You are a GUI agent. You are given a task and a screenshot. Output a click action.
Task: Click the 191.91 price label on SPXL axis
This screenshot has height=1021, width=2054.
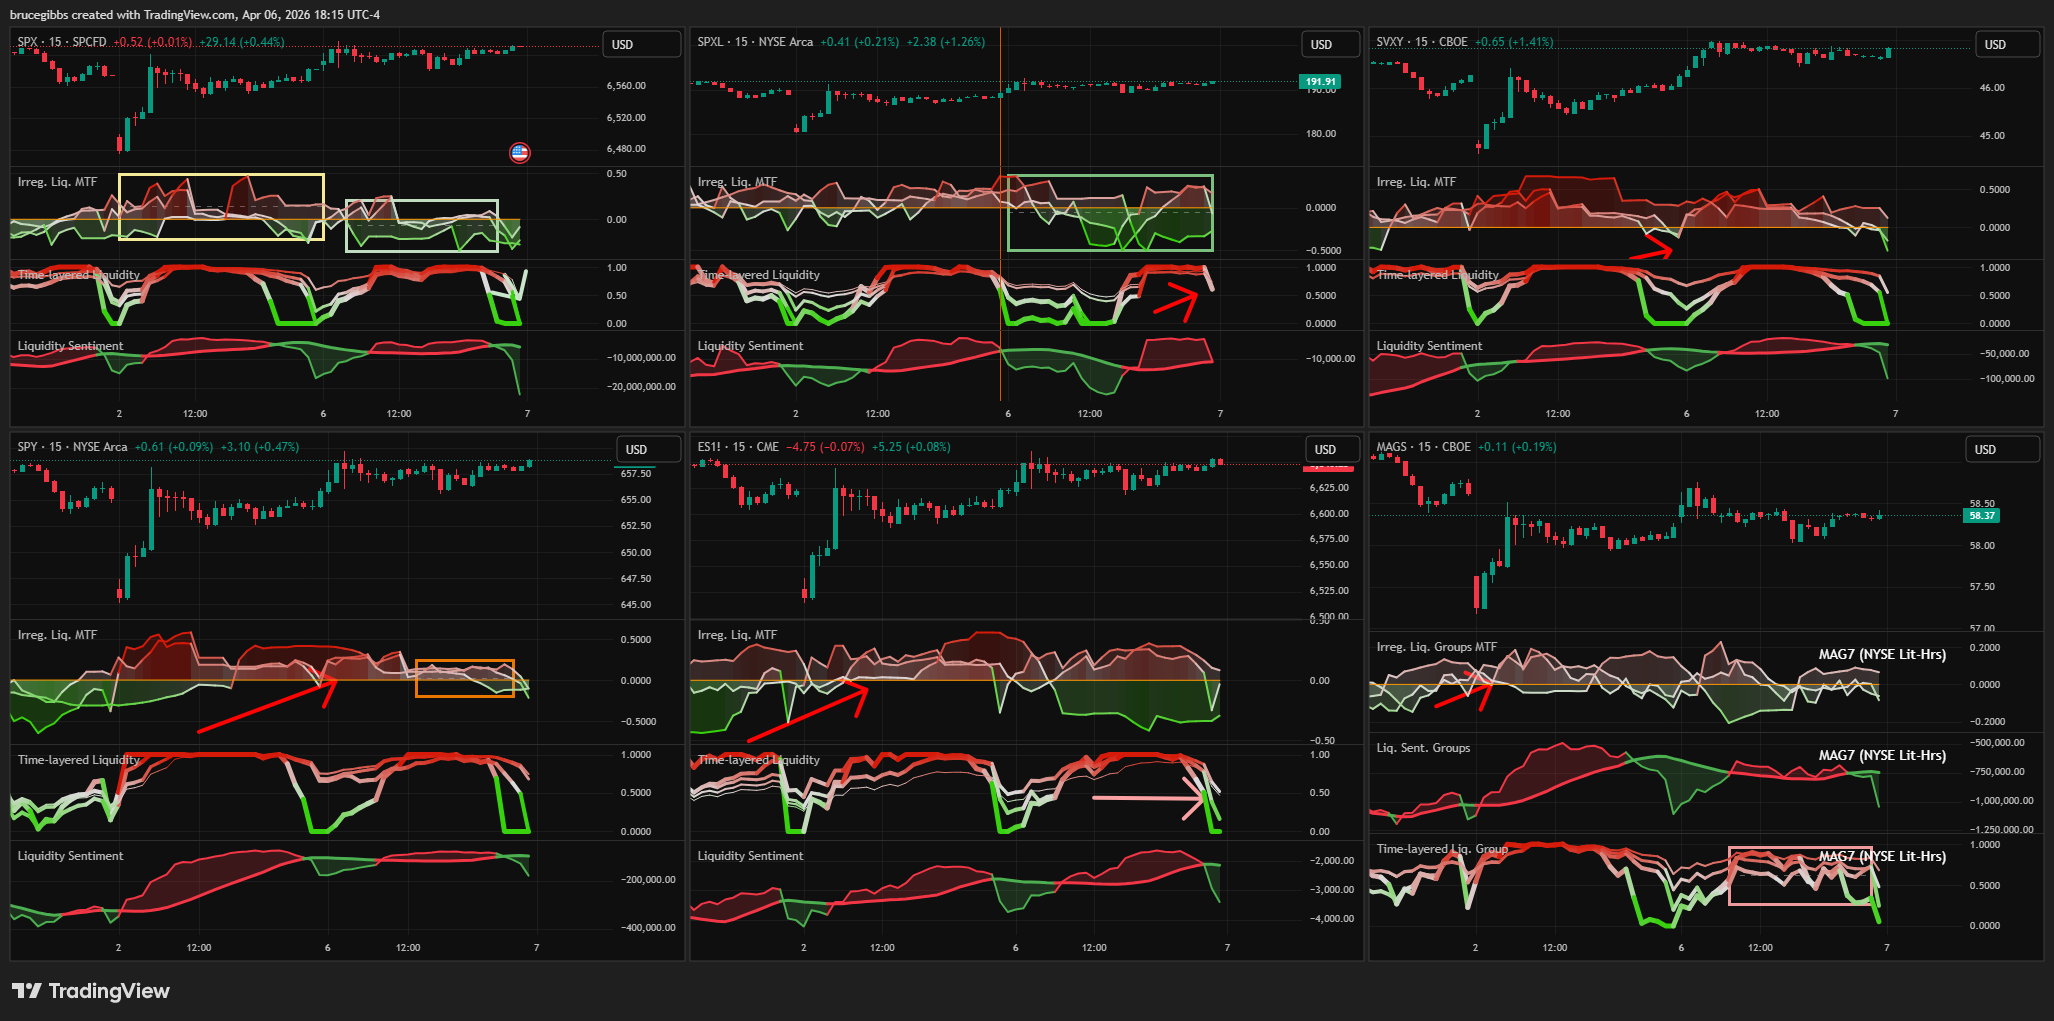(1320, 82)
